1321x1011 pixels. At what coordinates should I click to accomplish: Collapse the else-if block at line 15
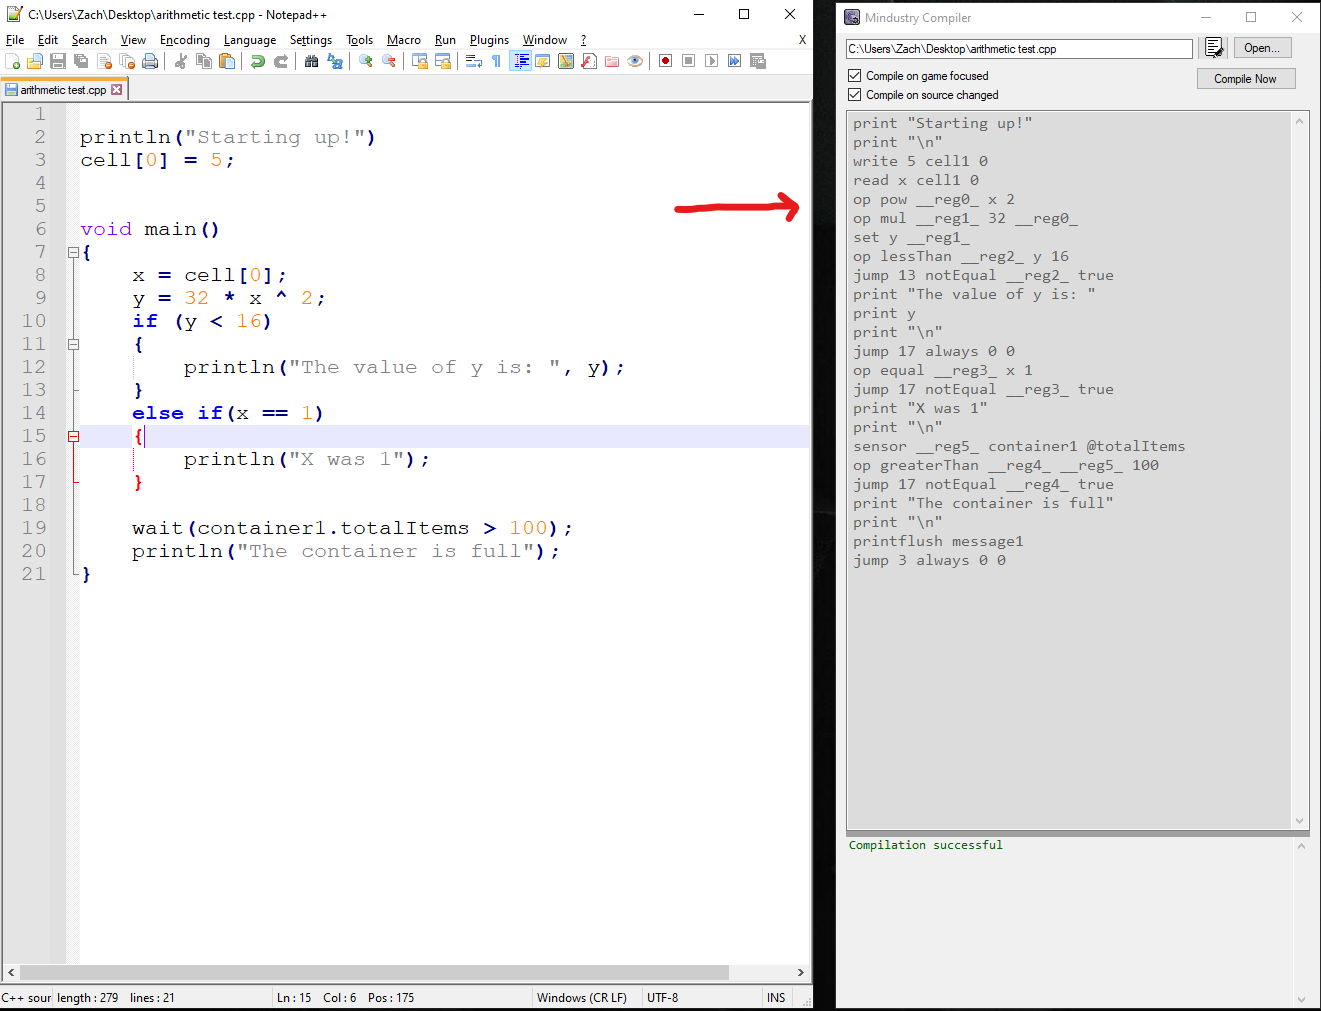[x=73, y=435]
